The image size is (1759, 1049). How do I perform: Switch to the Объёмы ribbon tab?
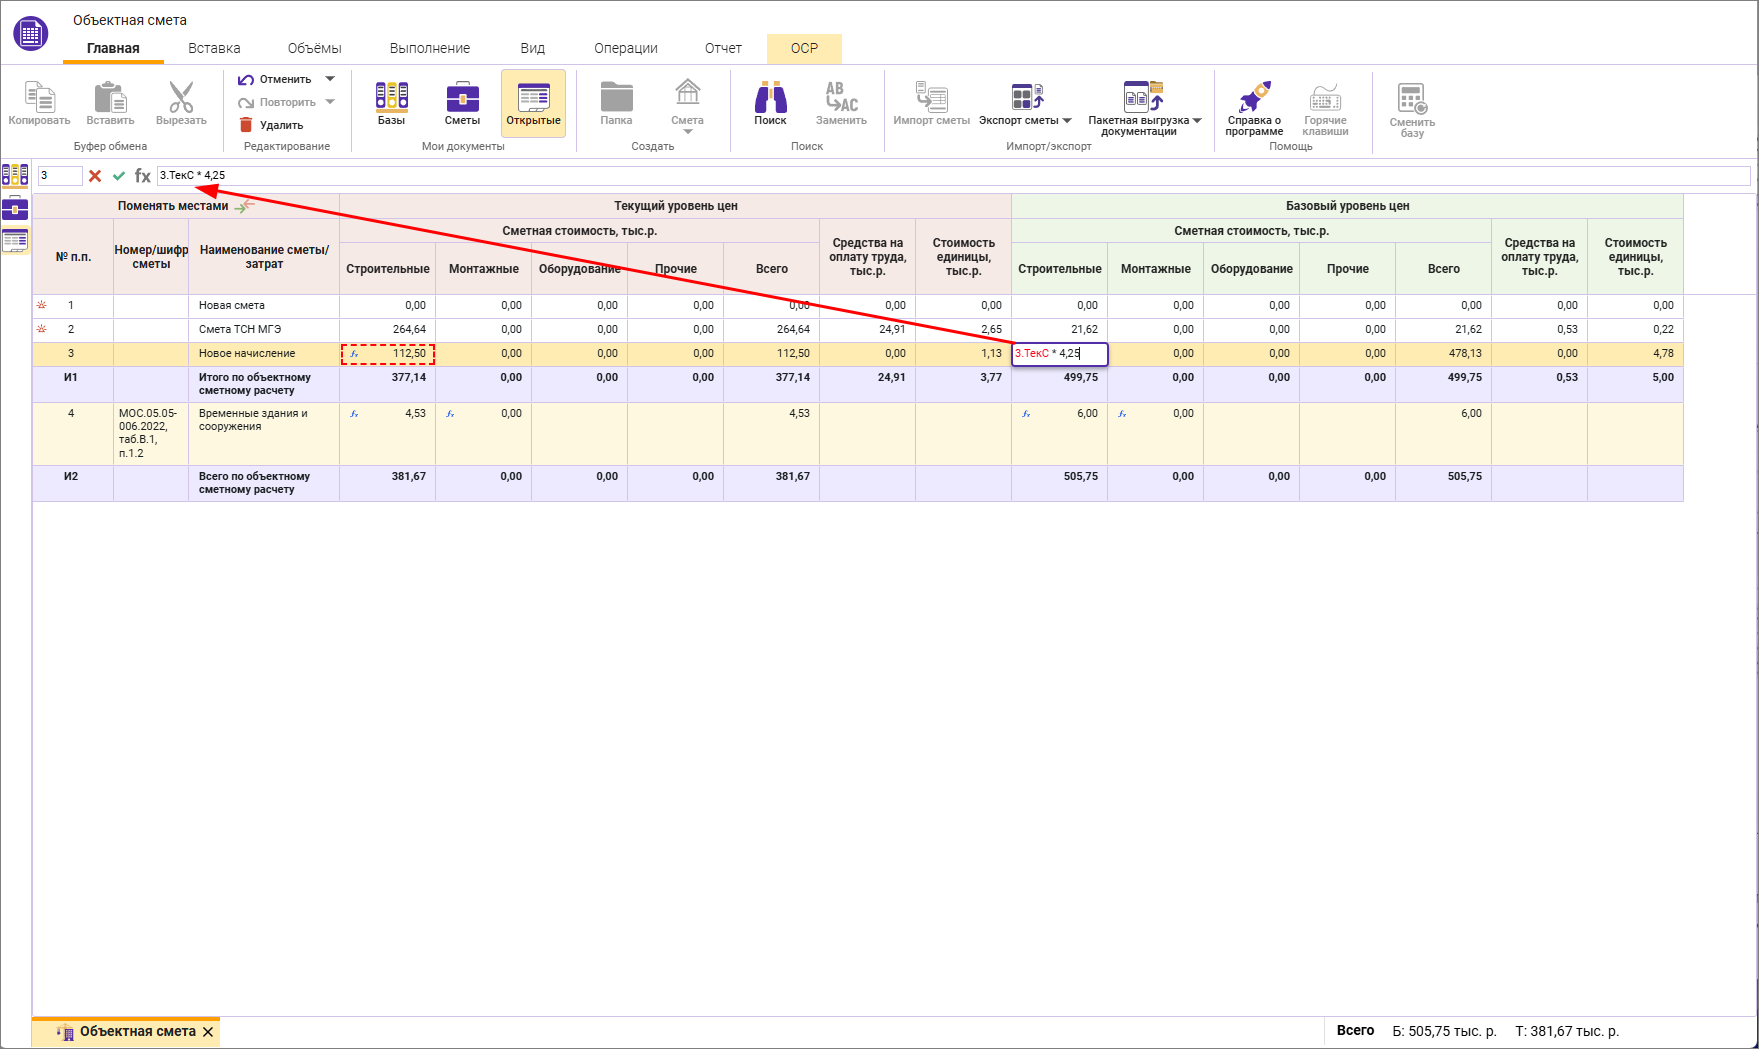coord(314,48)
